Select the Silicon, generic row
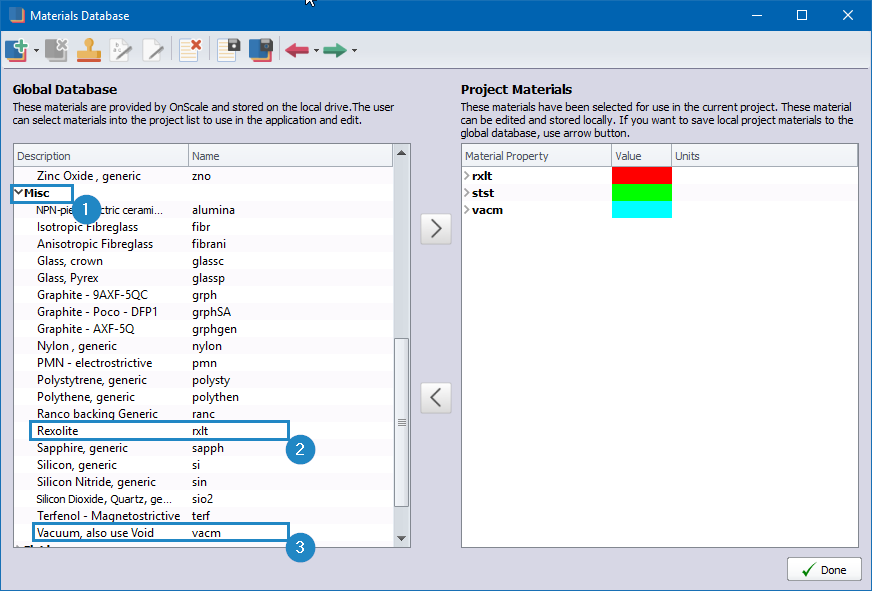This screenshot has height=591, width=872. [204, 465]
